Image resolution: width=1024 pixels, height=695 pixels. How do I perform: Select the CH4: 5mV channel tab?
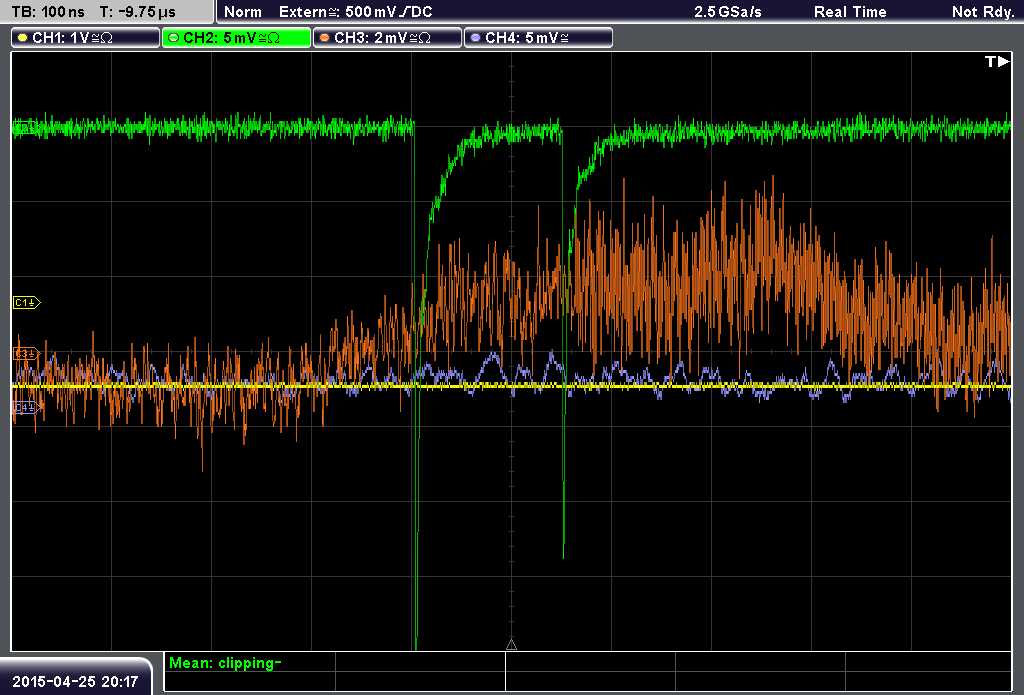tap(538, 38)
